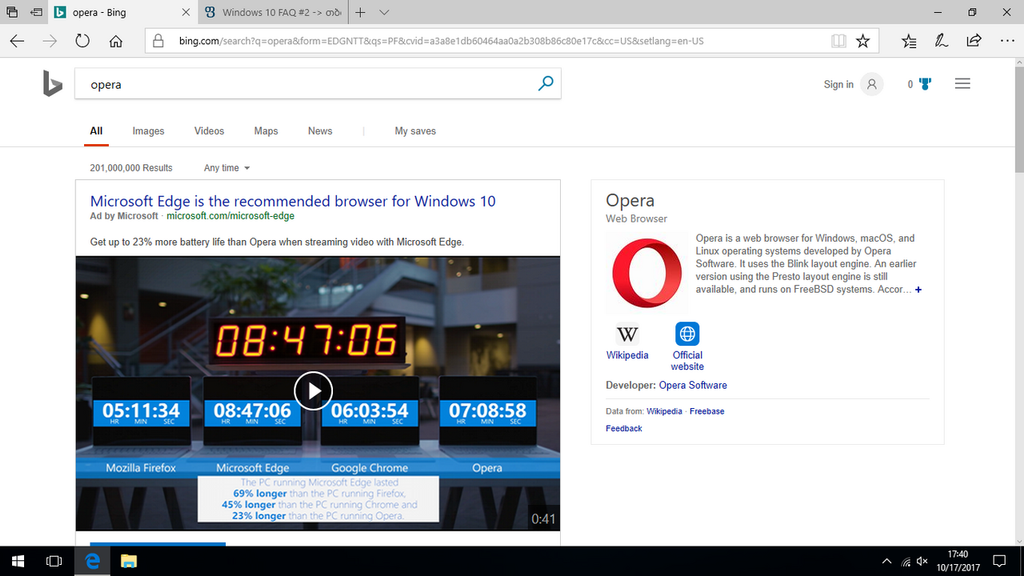Share this page icon
The image size is (1024, 576).
click(x=974, y=41)
